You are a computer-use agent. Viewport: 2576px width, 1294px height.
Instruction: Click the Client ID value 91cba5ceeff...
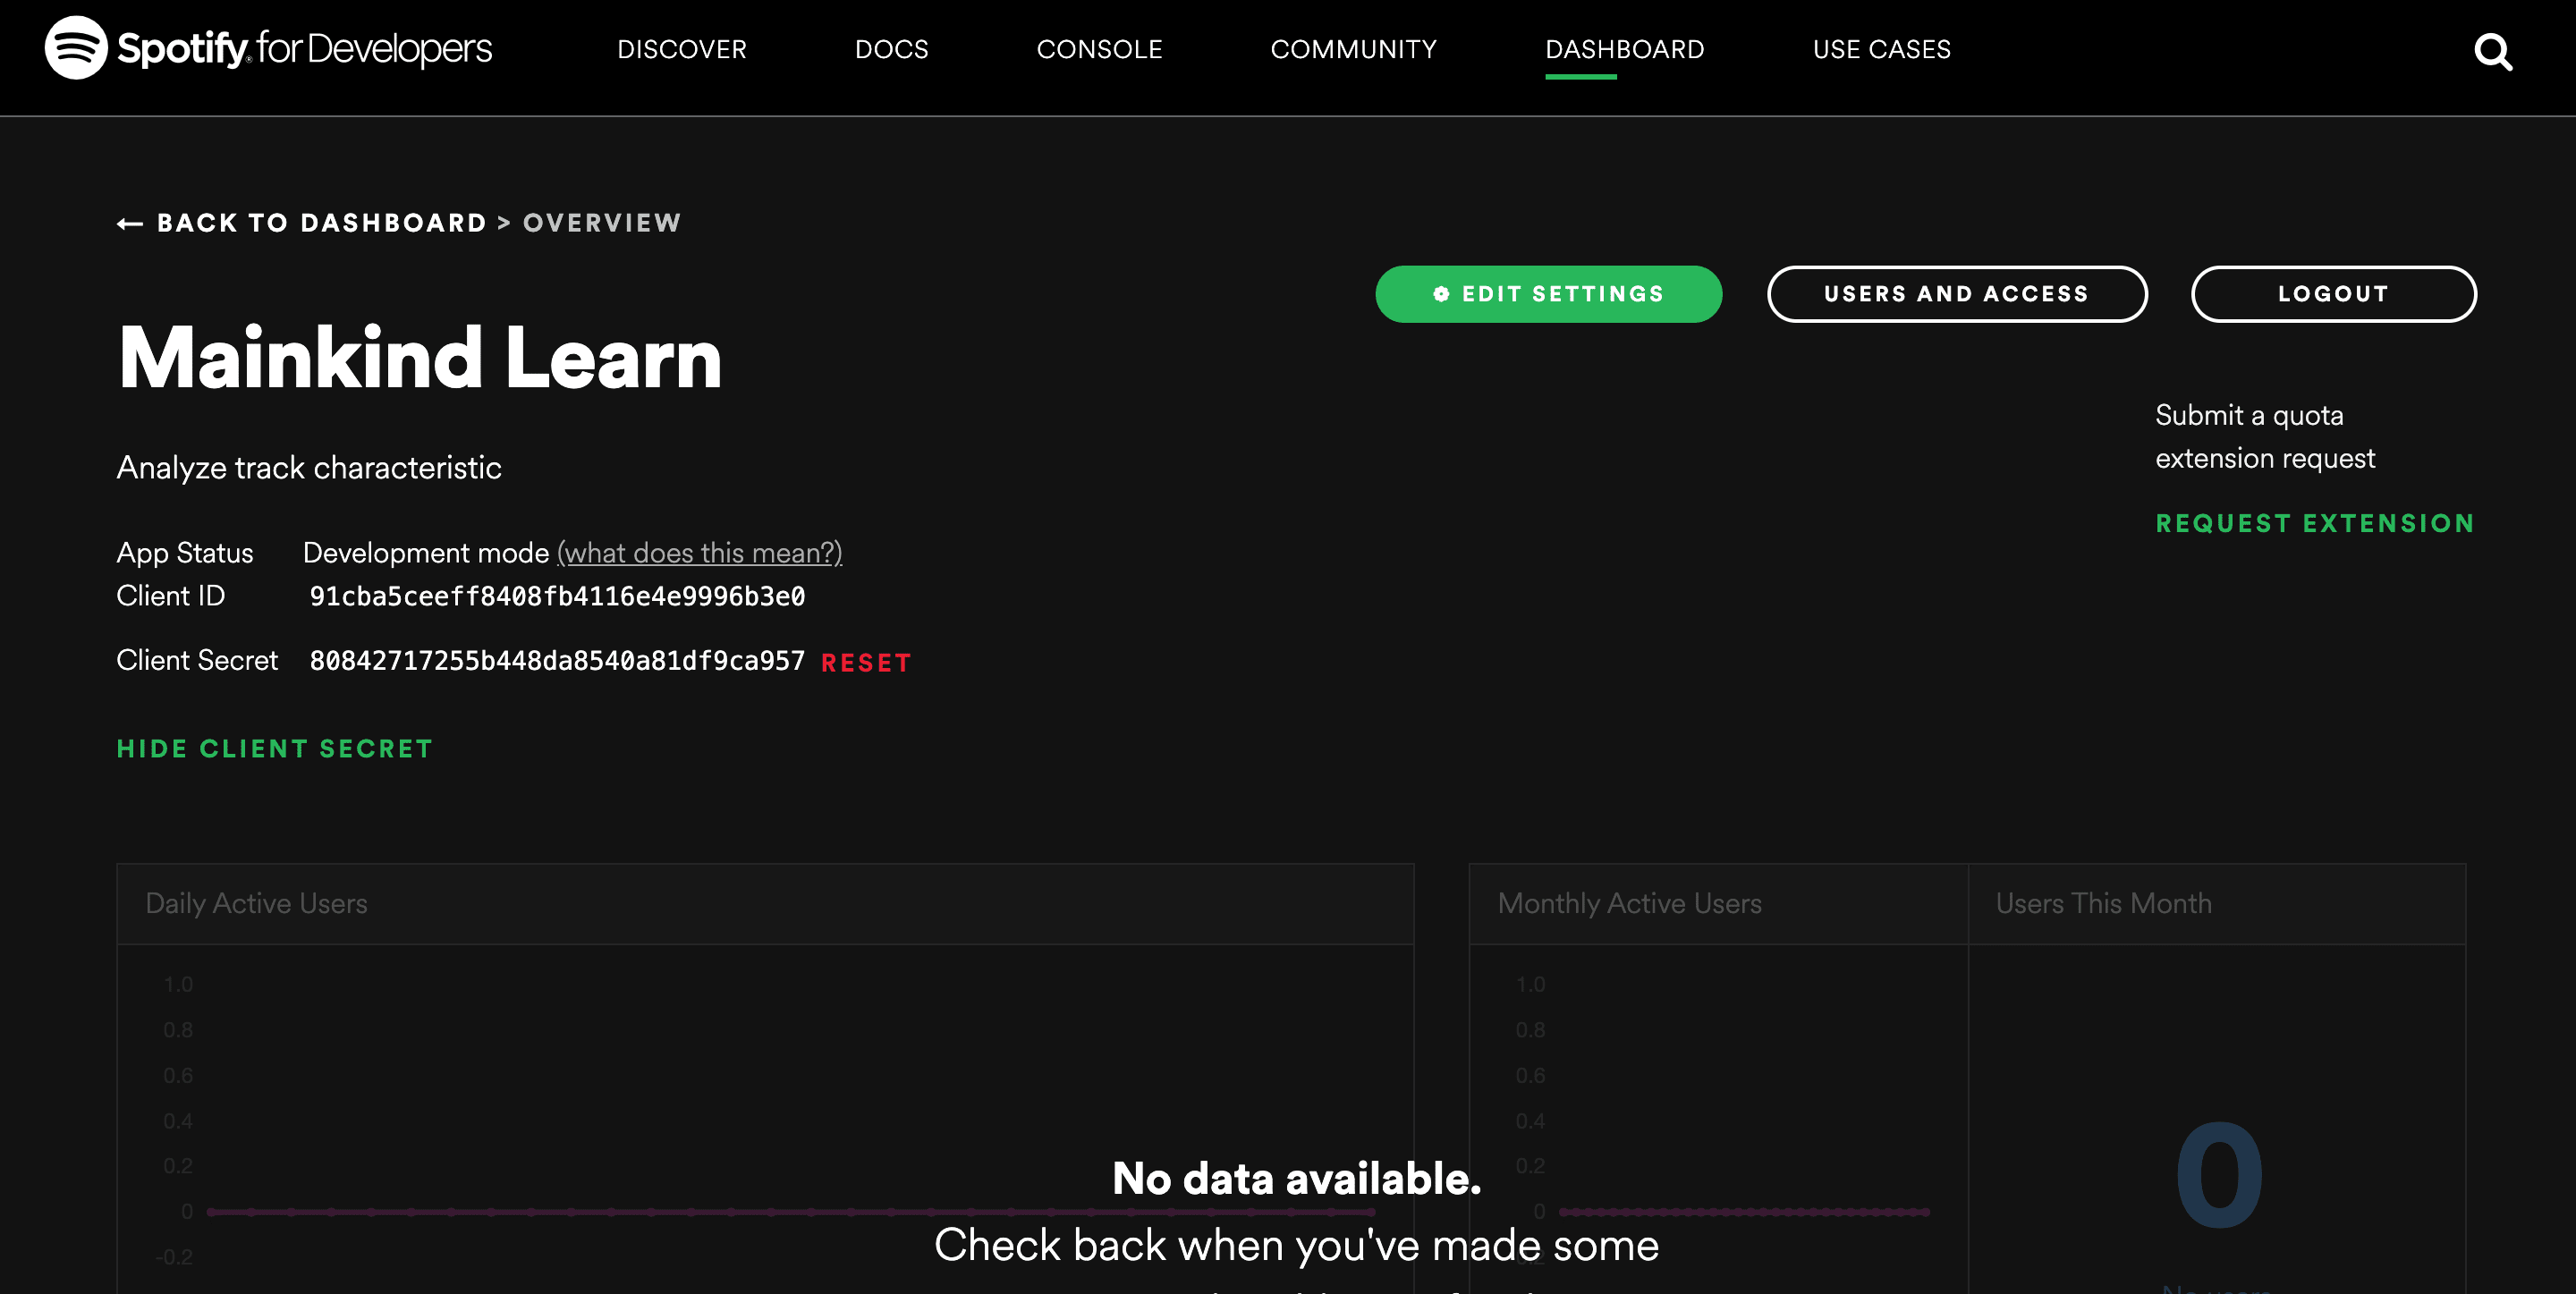click(x=557, y=597)
